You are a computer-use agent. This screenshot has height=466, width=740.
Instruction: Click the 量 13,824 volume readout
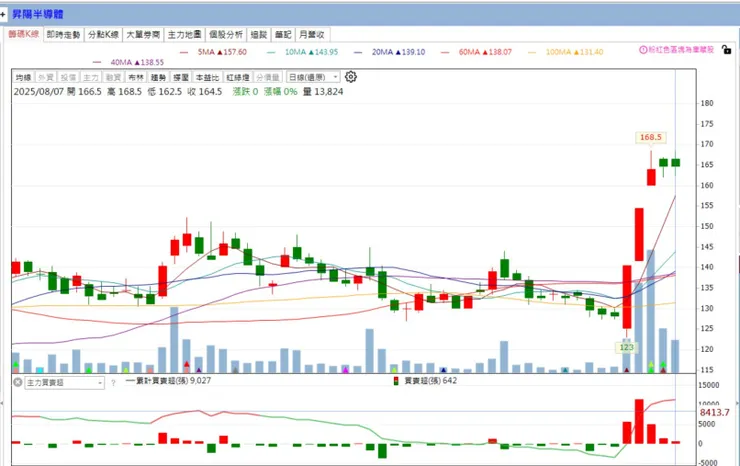click(x=323, y=92)
